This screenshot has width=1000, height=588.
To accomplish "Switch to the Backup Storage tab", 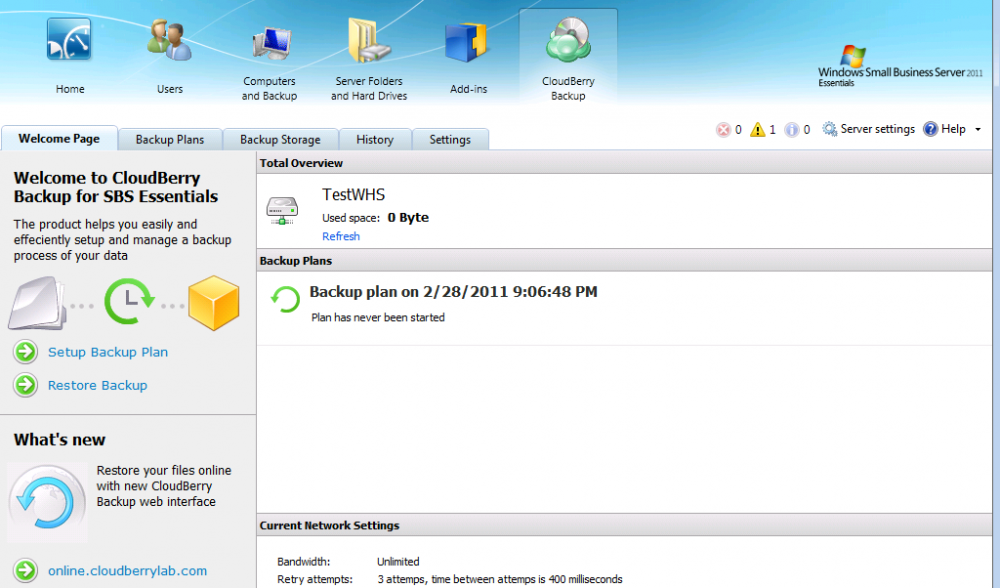I will click(x=280, y=140).
